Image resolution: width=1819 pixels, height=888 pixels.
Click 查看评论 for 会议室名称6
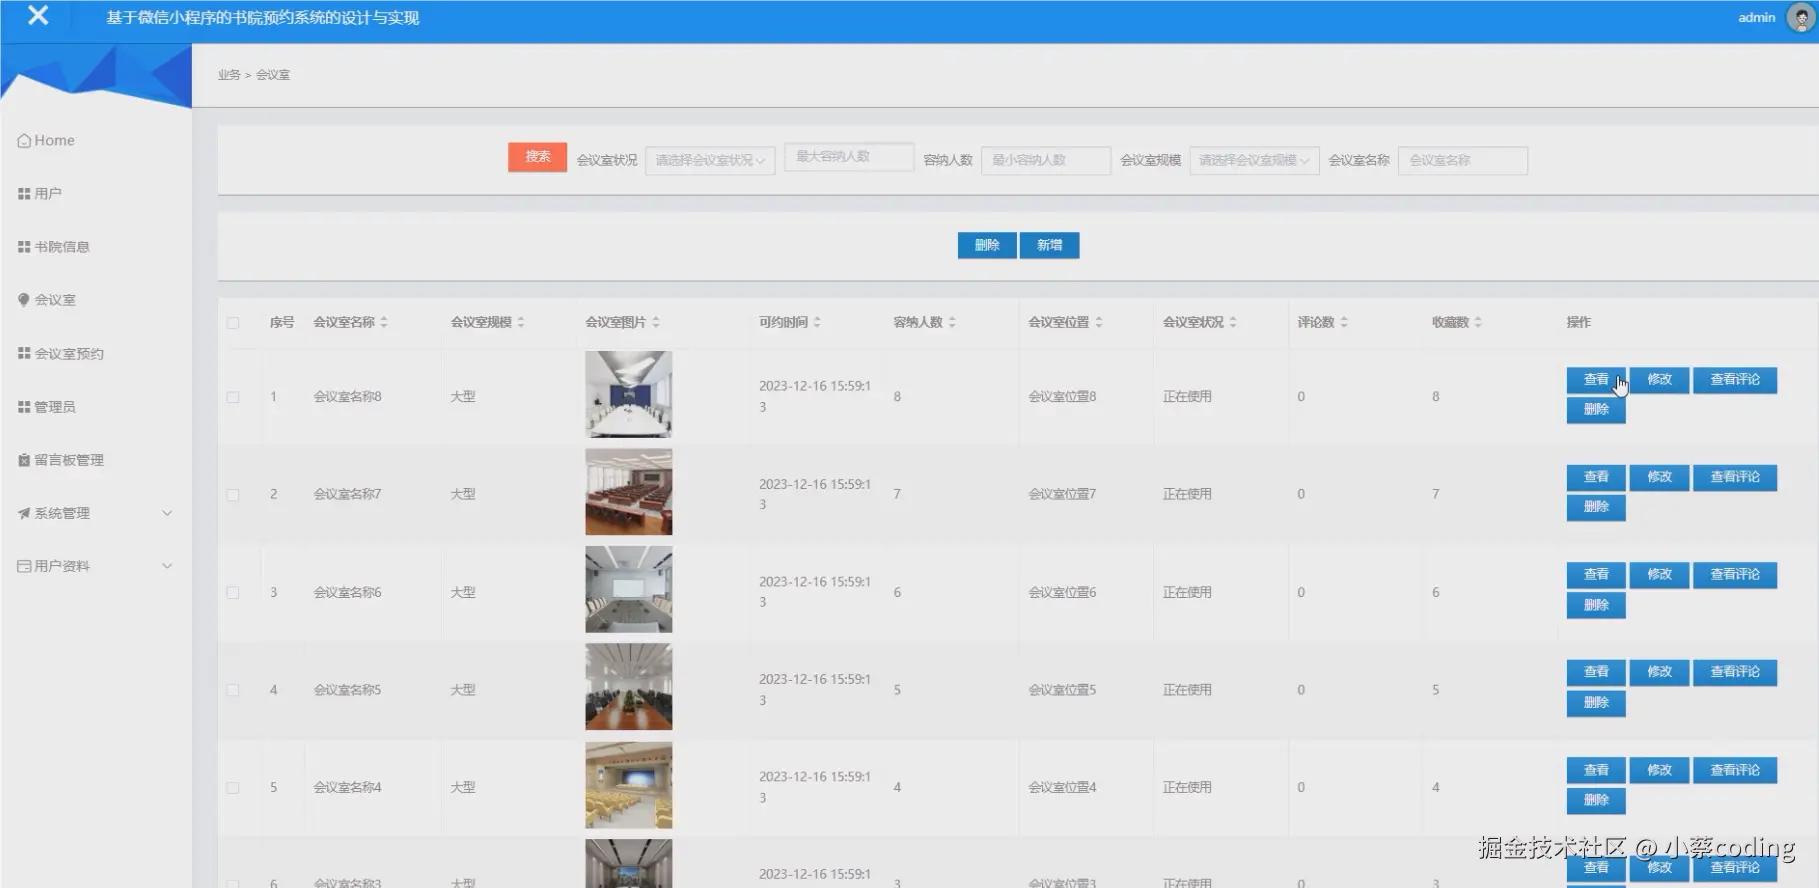click(x=1735, y=575)
